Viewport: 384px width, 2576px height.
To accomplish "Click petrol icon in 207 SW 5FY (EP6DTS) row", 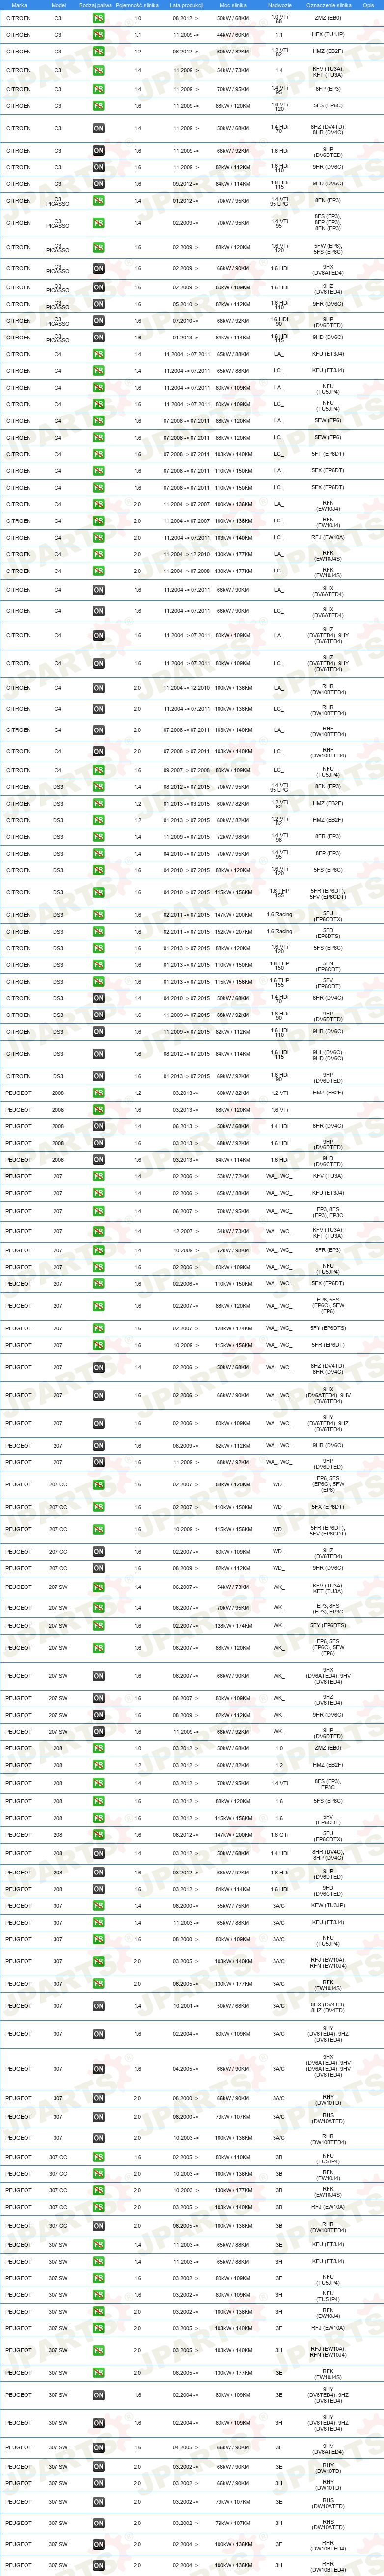I will 98,1626.
